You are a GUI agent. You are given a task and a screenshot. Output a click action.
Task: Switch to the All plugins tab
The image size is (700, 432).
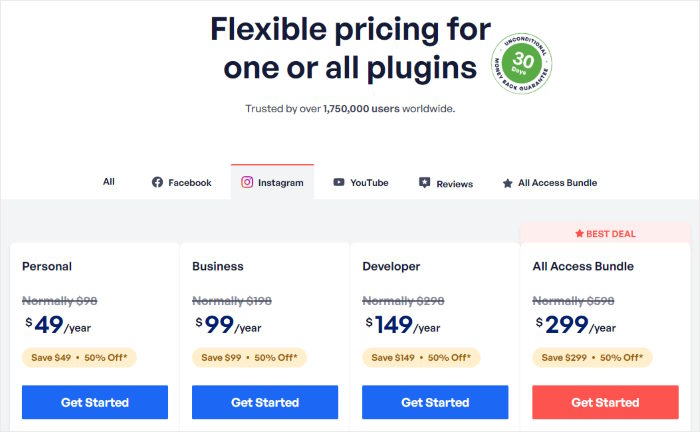coord(109,182)
